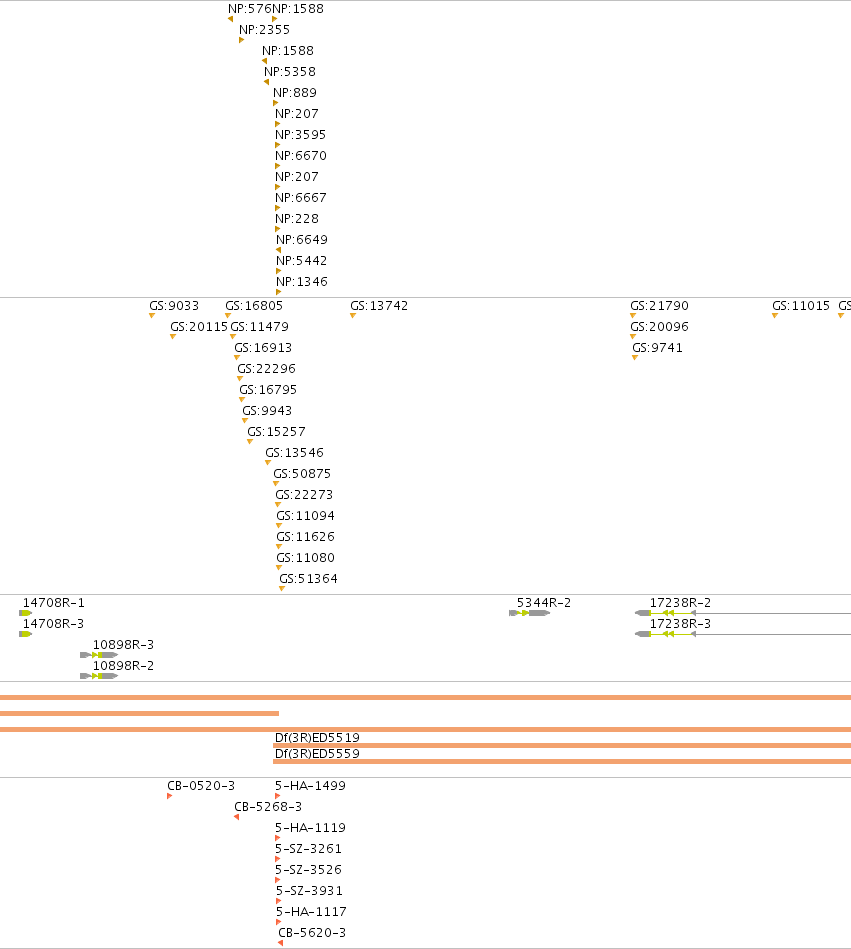Select the GS:22296 insertion marker
The width and height of the screenshot is (851, 949).
(x=240, y=378)
